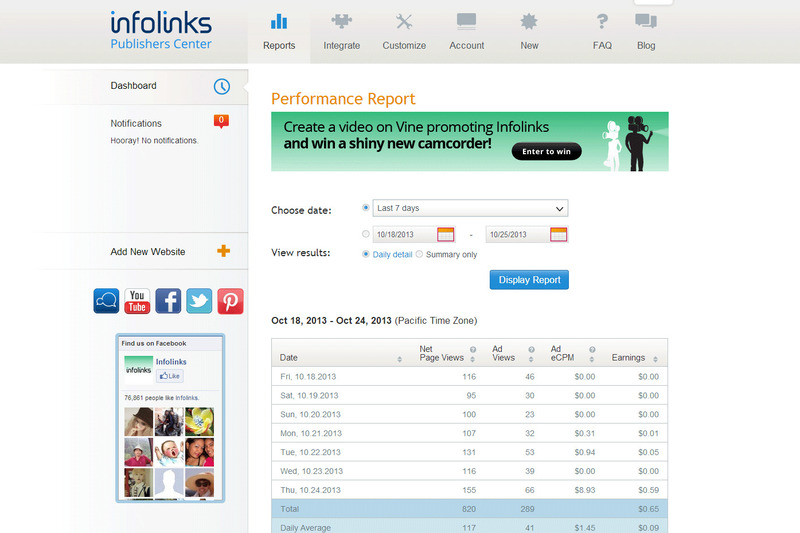The width and height of the screenshot is (800, 533).
Task: Click the Dashboard clock icon
Action: (x=221, y=86)
